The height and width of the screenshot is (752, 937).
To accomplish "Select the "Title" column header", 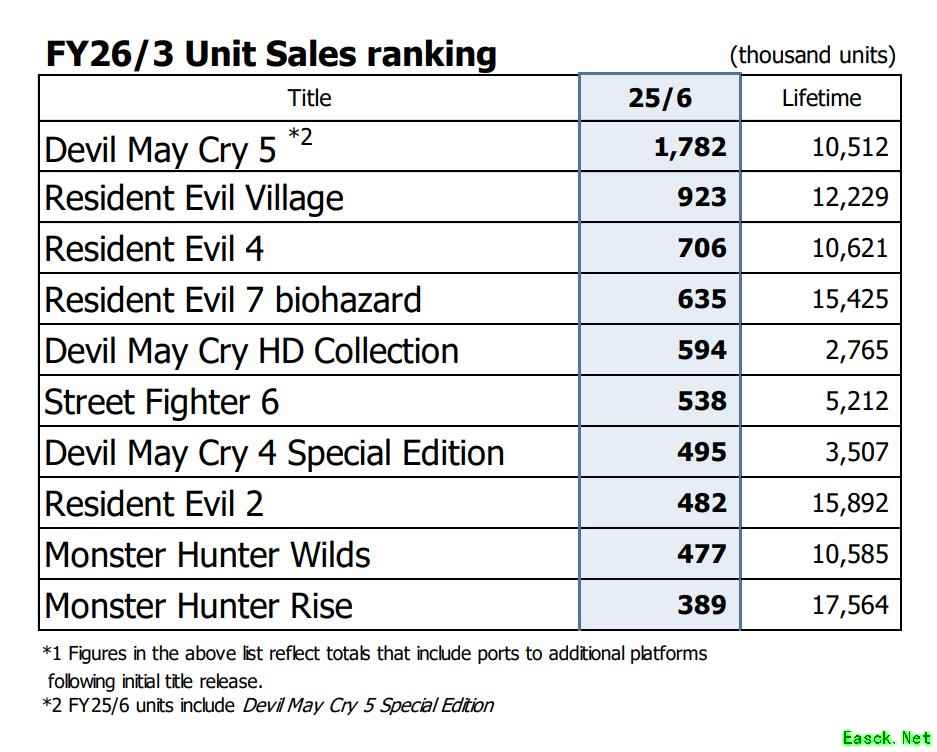I will 309,98.
